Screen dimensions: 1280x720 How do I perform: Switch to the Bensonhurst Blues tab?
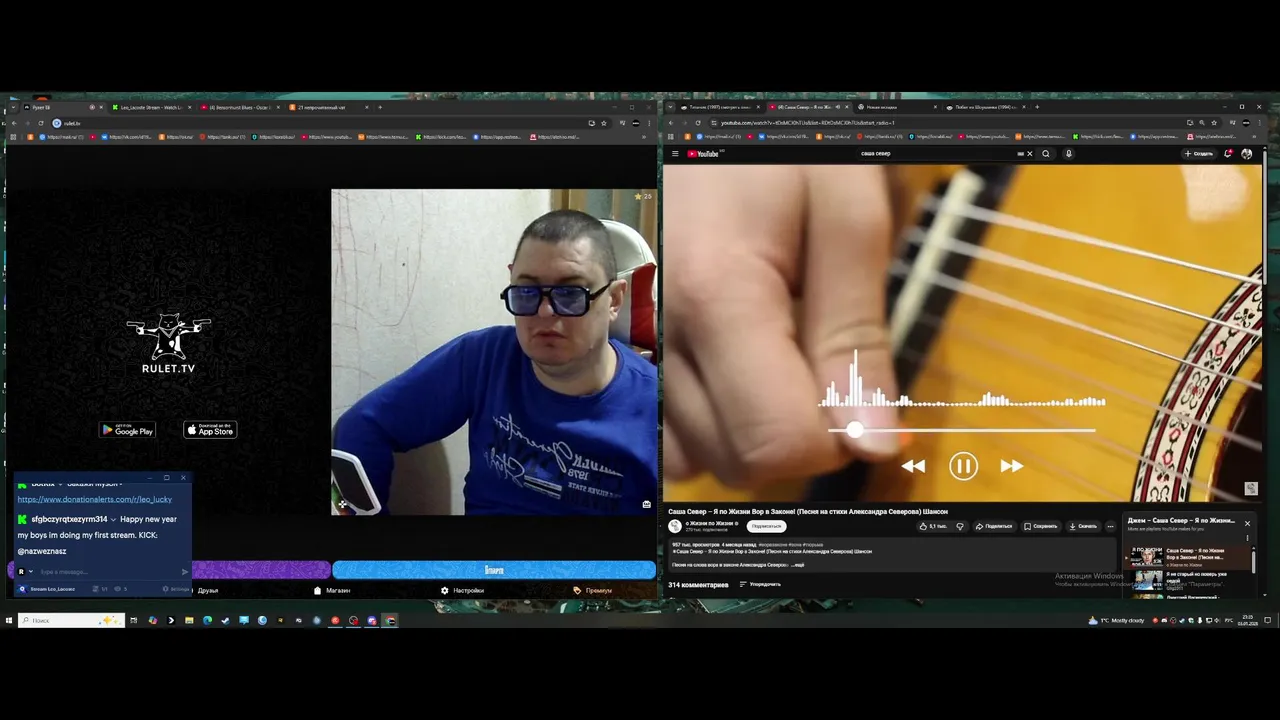[x=240, y=107]
